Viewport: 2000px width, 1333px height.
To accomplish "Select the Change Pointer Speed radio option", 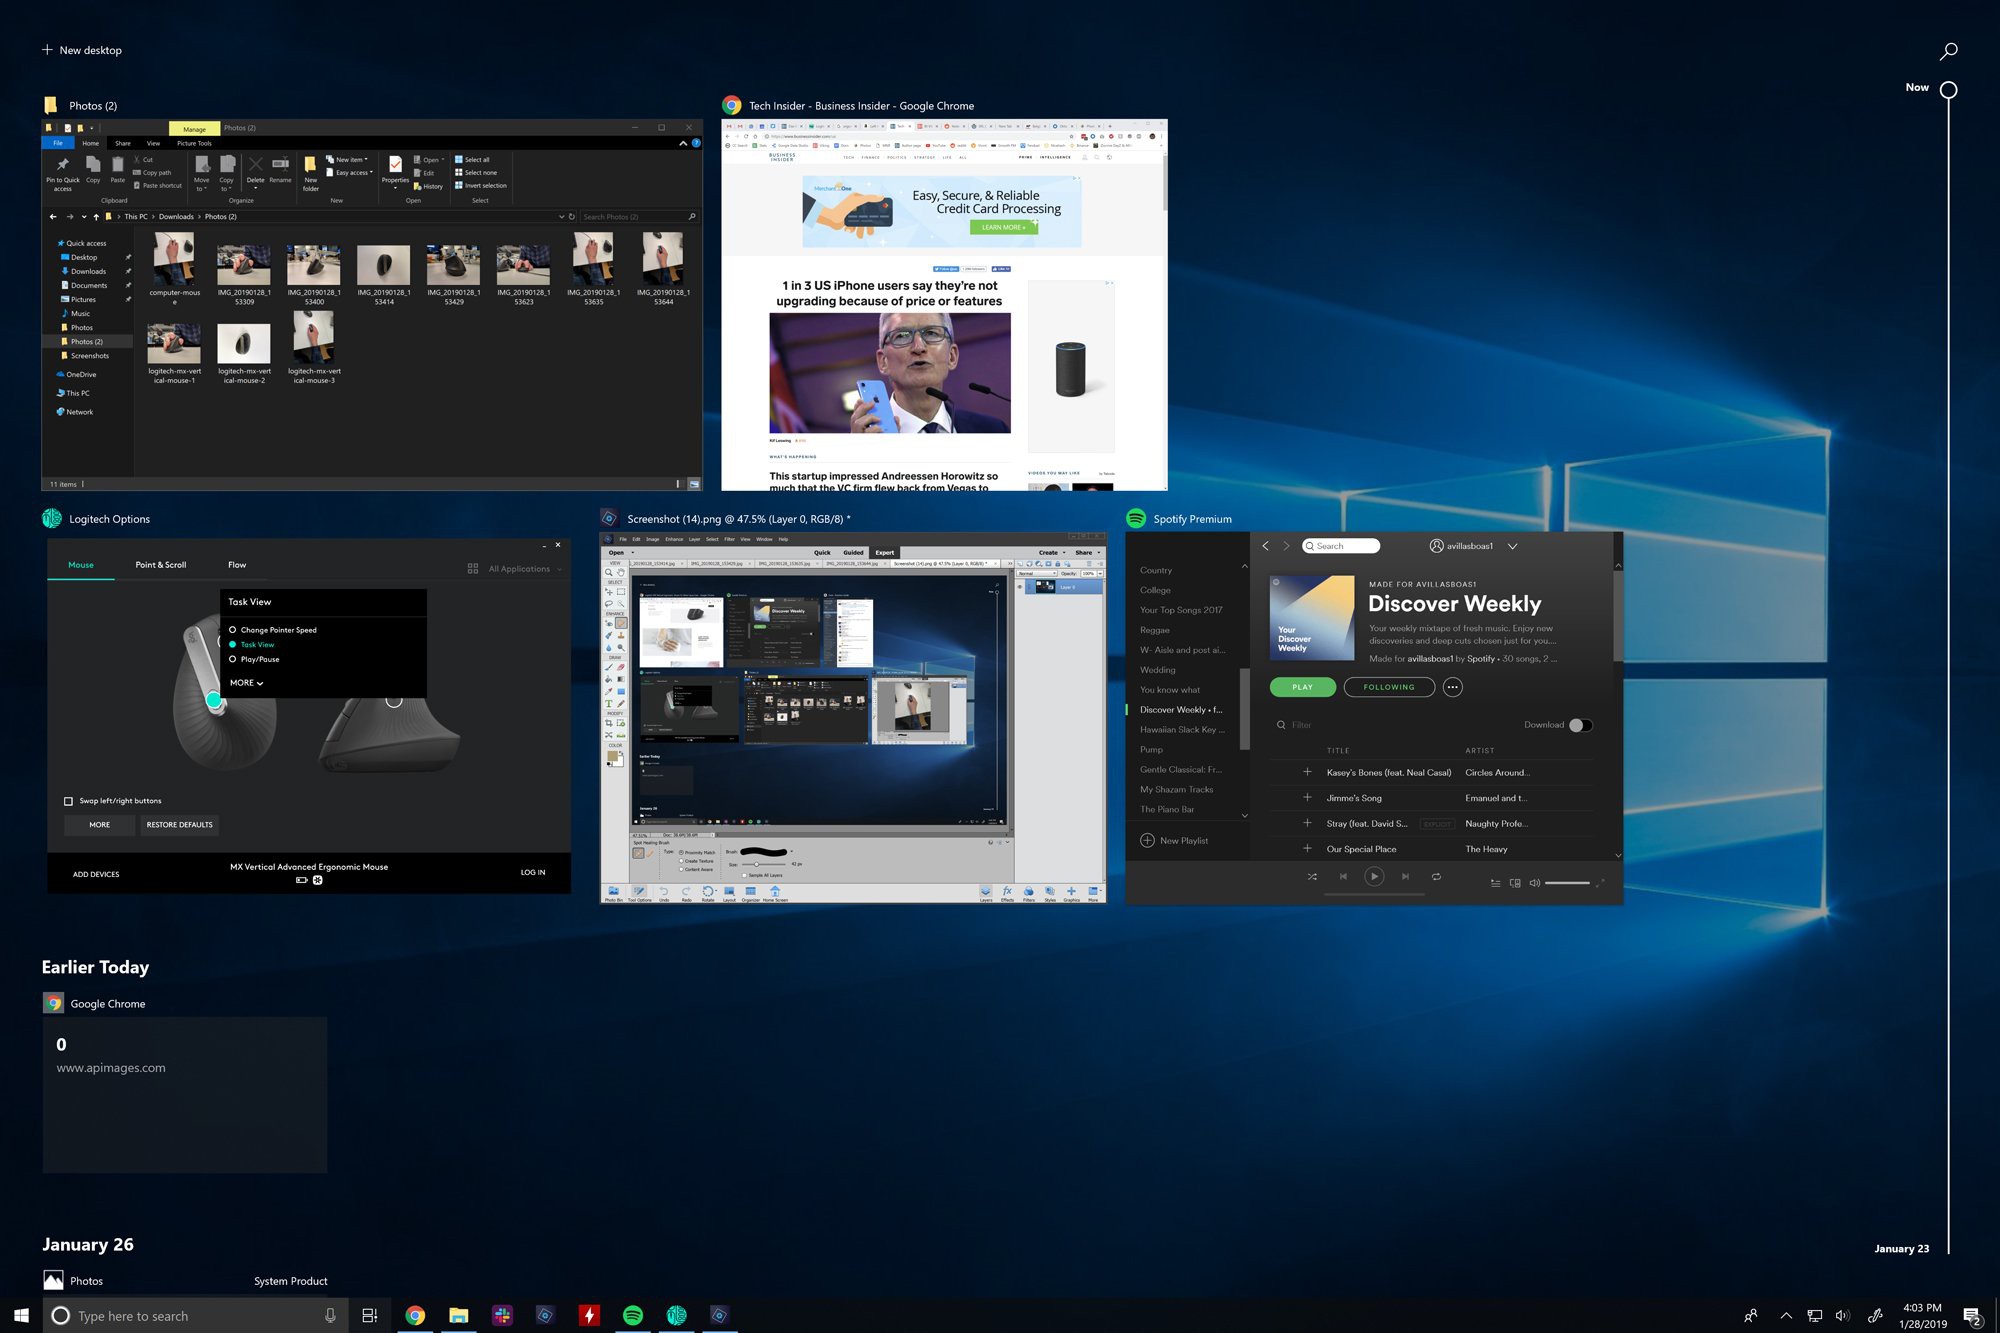I will [233, 630].
